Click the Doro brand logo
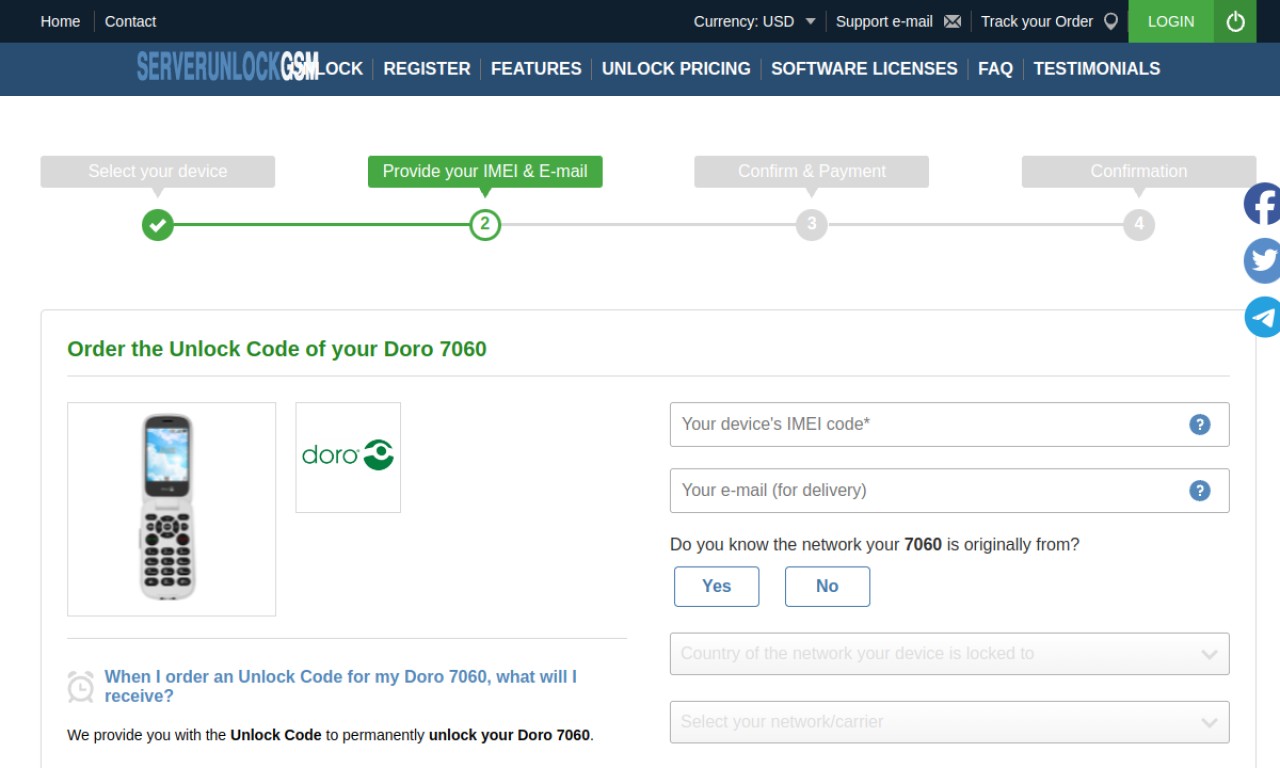 [x=348, y=457]
